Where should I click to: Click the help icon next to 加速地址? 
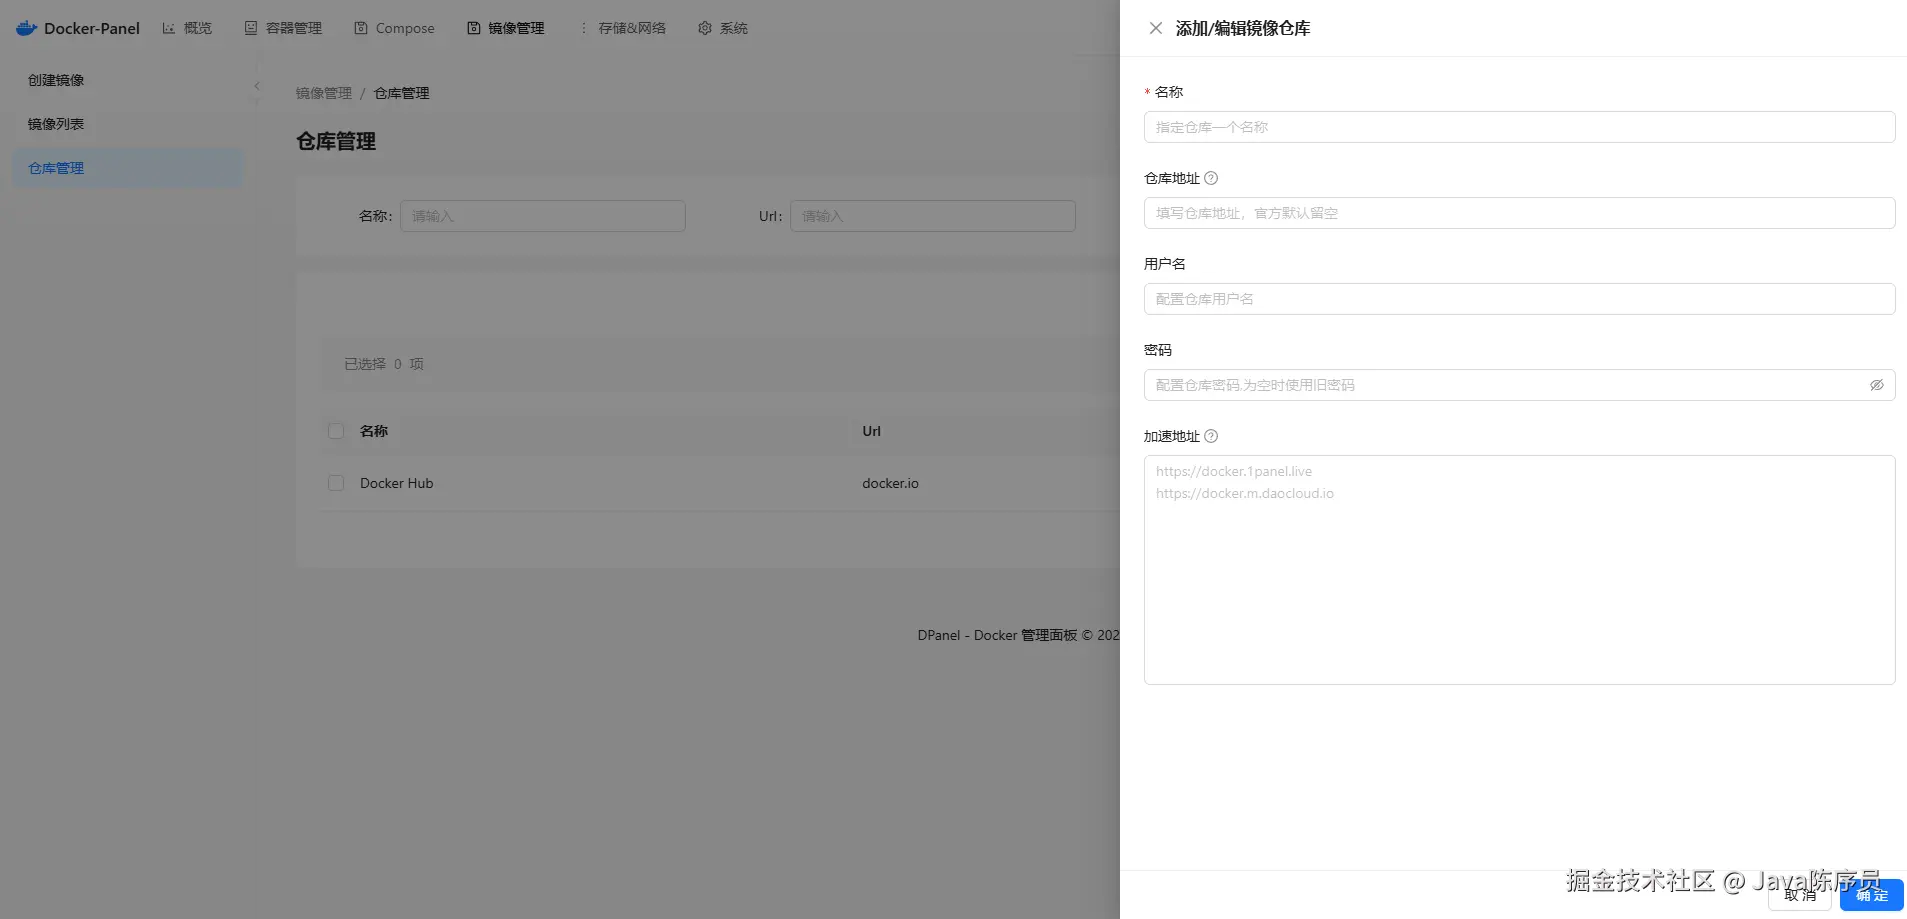pyautogui.click(x=1211, y=436)
